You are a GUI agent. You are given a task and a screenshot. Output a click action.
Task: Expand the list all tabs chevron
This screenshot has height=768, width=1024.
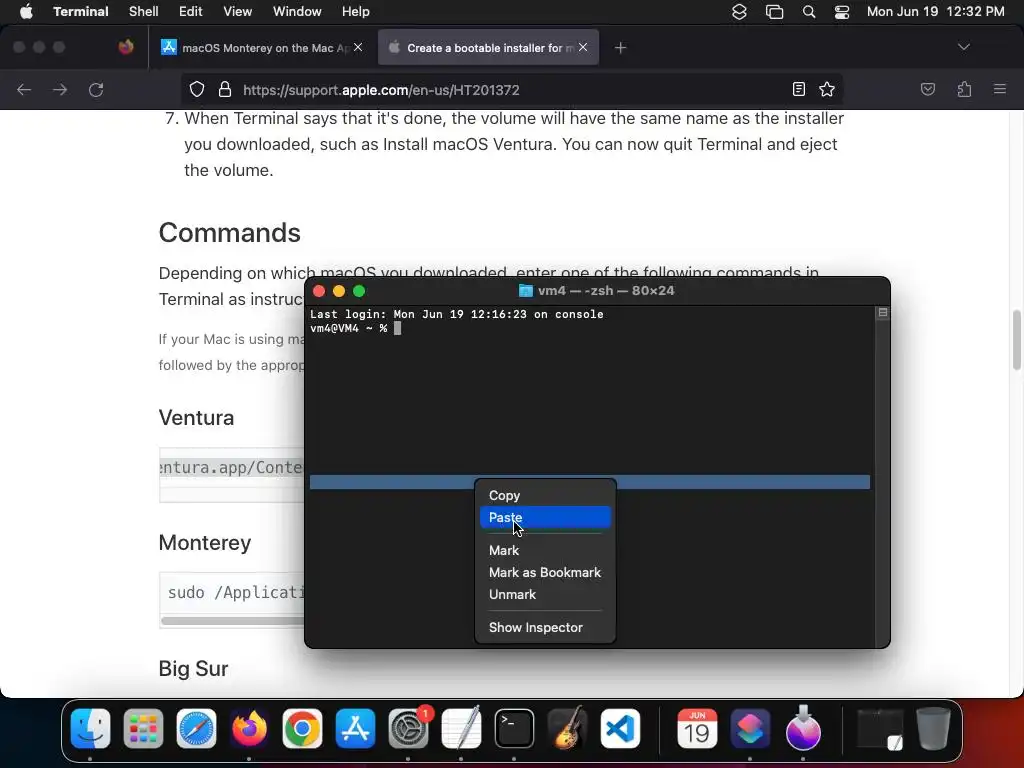coord(963,47)
